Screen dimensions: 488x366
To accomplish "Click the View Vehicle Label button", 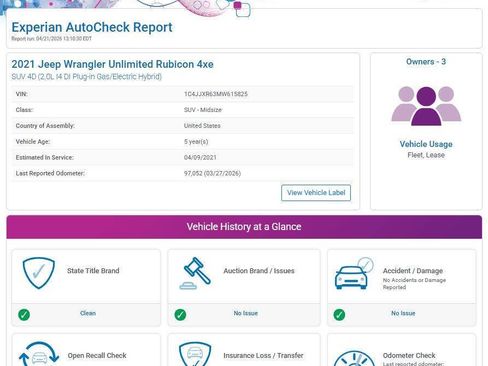I will coord(316,193).
